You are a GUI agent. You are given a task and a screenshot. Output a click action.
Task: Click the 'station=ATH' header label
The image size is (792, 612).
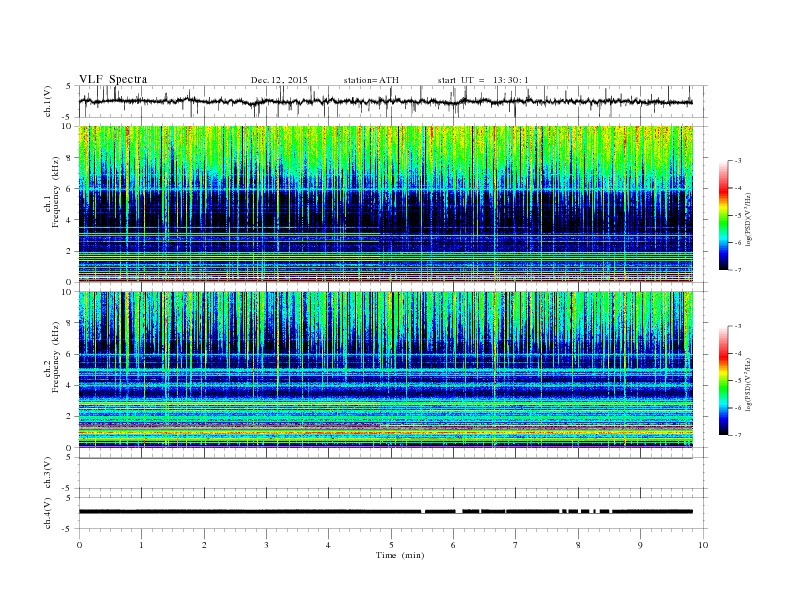pyautogui.click(x=371, y=80)
